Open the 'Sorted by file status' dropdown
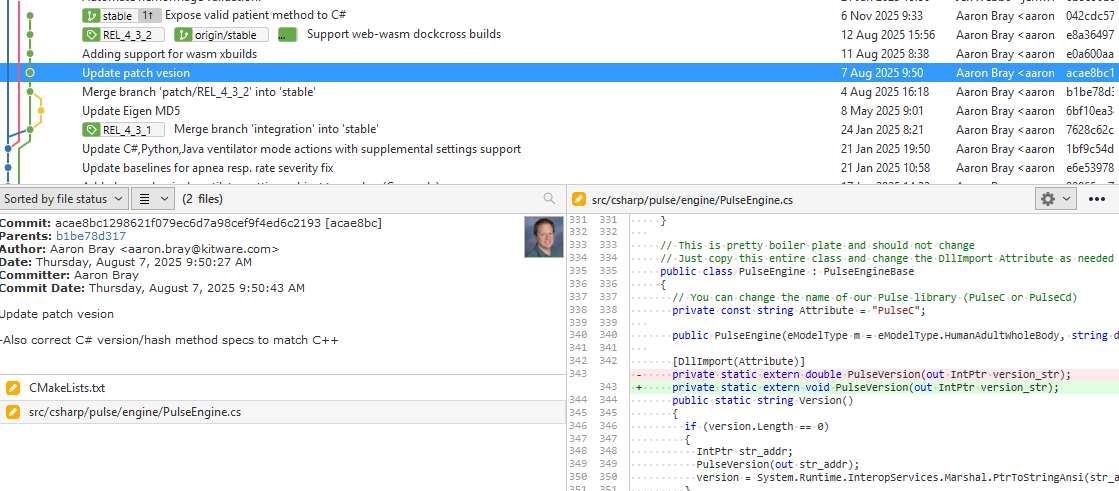1119x491 pixels. (x=63, y=199)
